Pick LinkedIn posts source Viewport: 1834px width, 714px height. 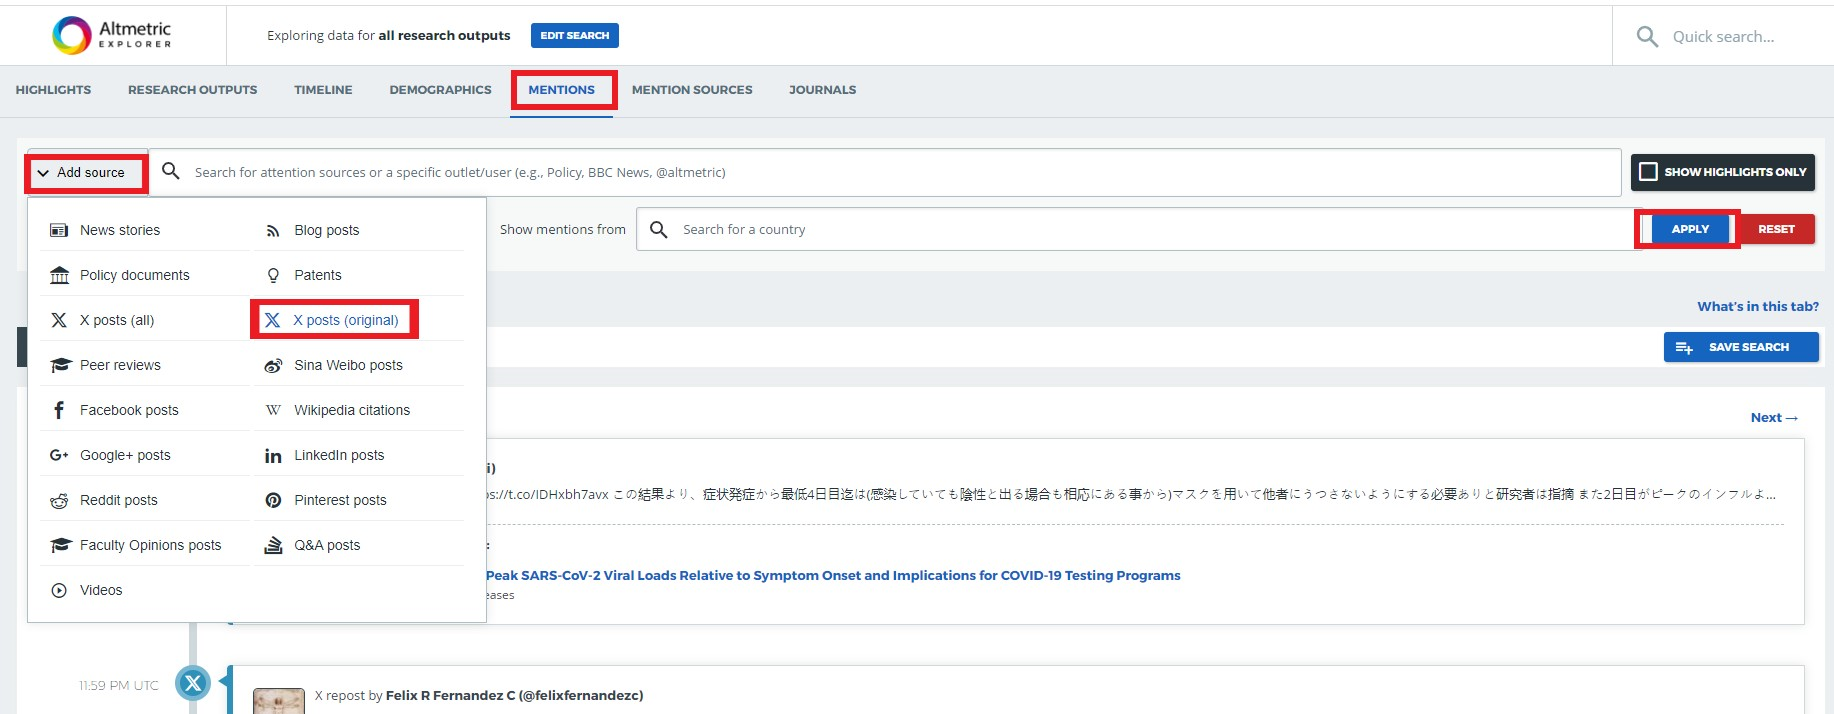coord(338,455)
